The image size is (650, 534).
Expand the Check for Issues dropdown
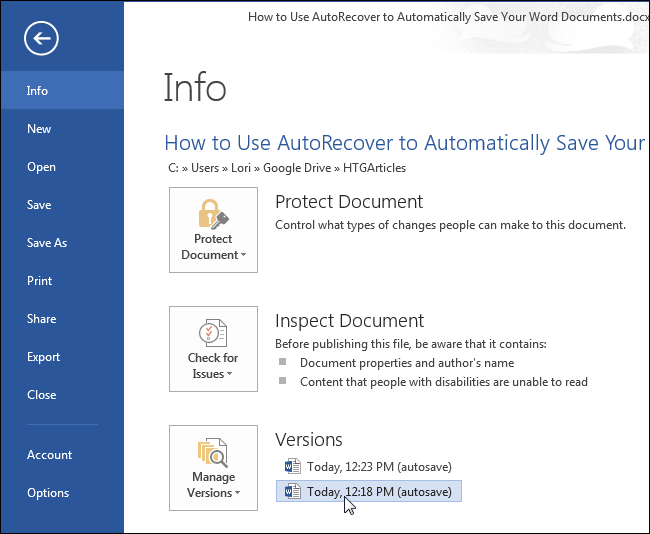click(229, 375)
